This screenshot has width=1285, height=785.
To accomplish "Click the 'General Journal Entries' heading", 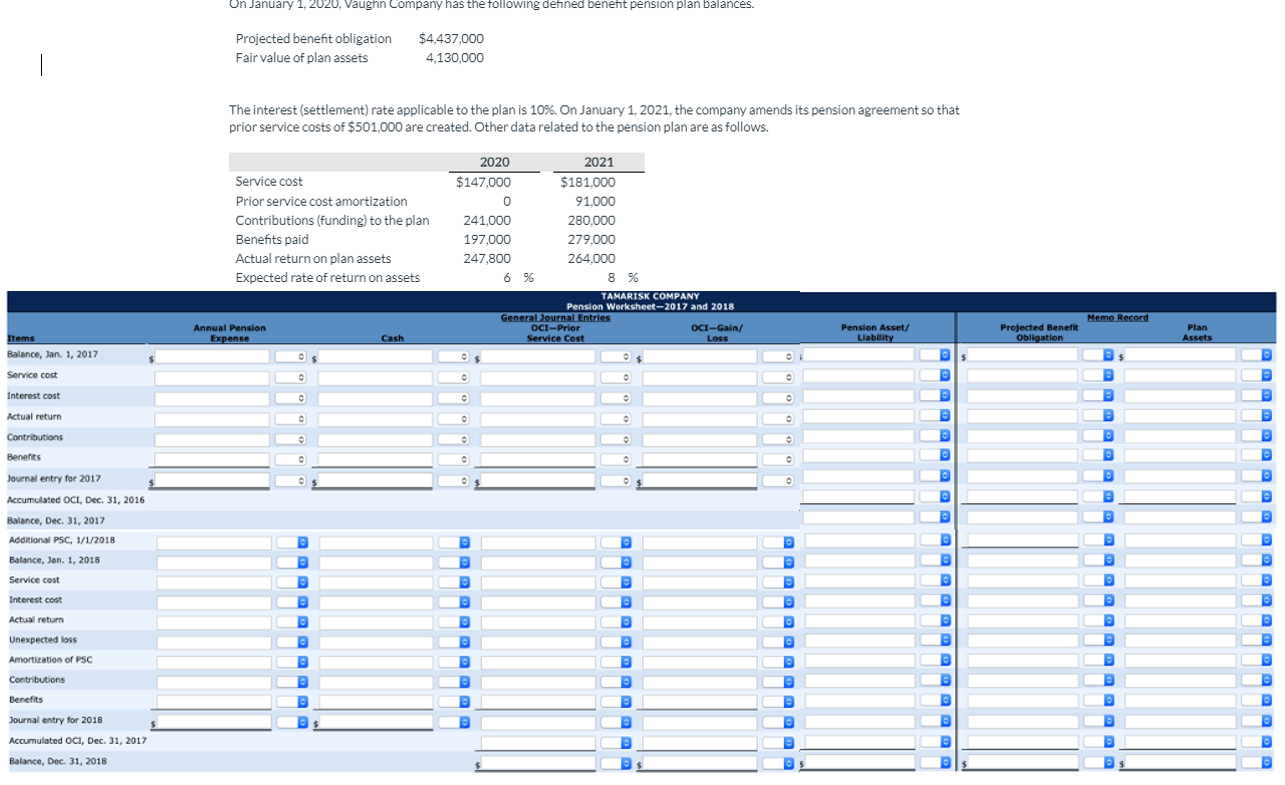I will (556, 317).
